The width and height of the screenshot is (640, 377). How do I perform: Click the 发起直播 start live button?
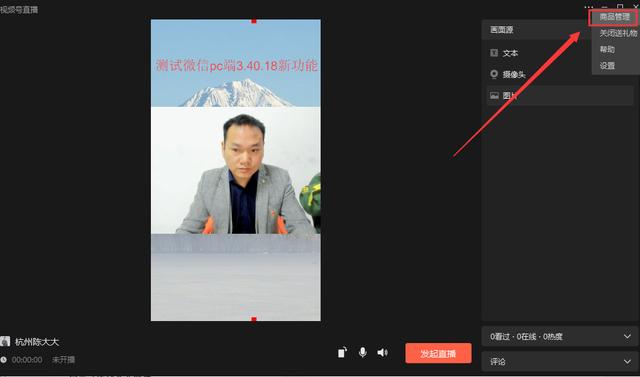[x=438, y=353]
